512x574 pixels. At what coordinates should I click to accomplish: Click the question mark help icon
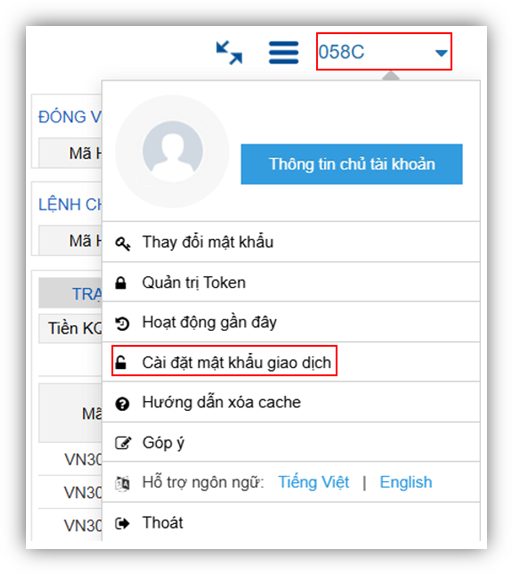click(x=122, y=404)
